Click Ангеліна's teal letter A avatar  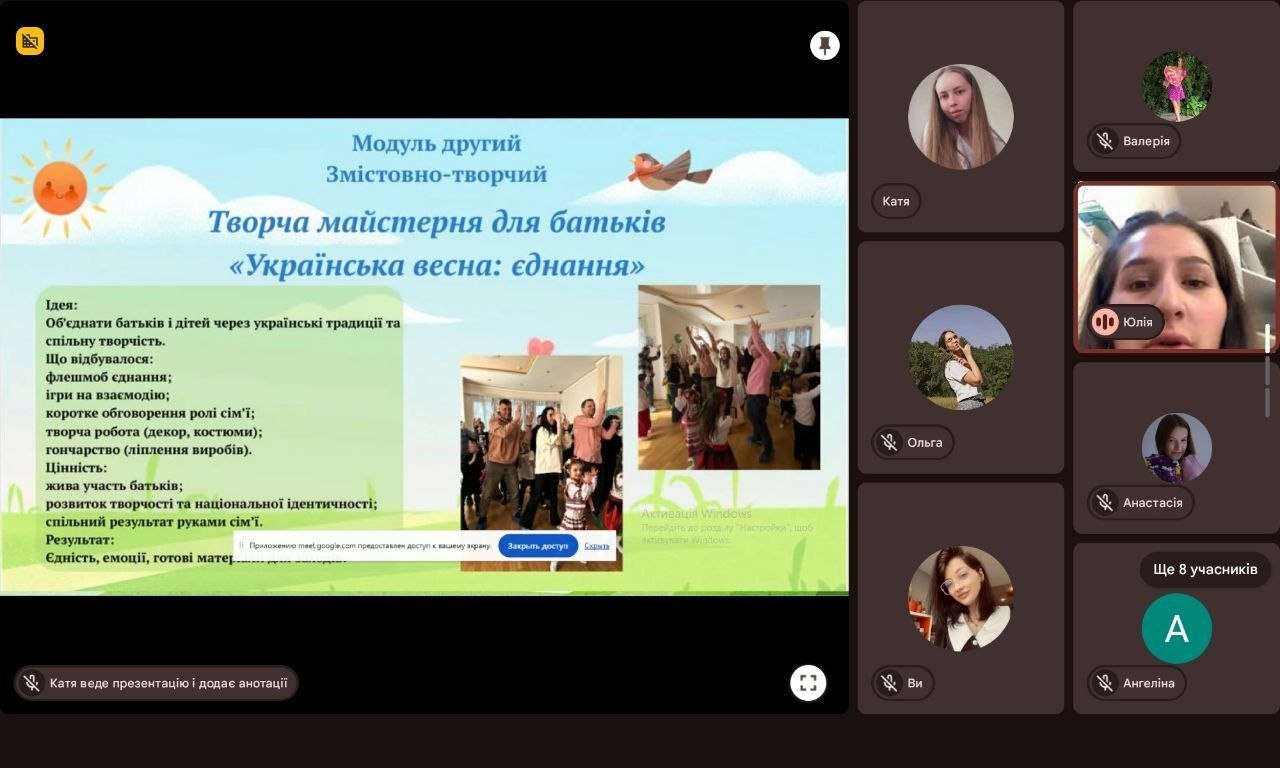[1176, 628]
